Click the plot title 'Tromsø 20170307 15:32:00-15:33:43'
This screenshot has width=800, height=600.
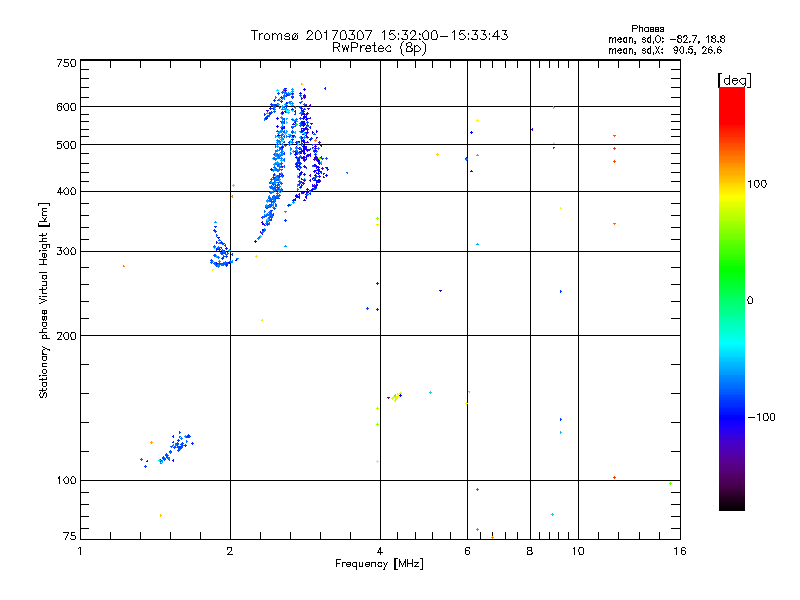pos(379,35)
